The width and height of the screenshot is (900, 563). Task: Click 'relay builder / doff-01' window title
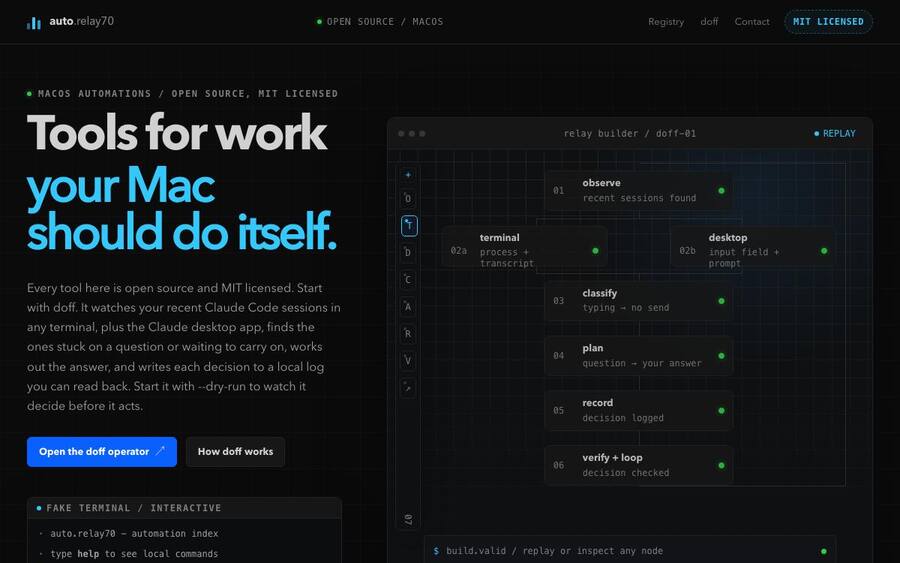coord(630,134)
